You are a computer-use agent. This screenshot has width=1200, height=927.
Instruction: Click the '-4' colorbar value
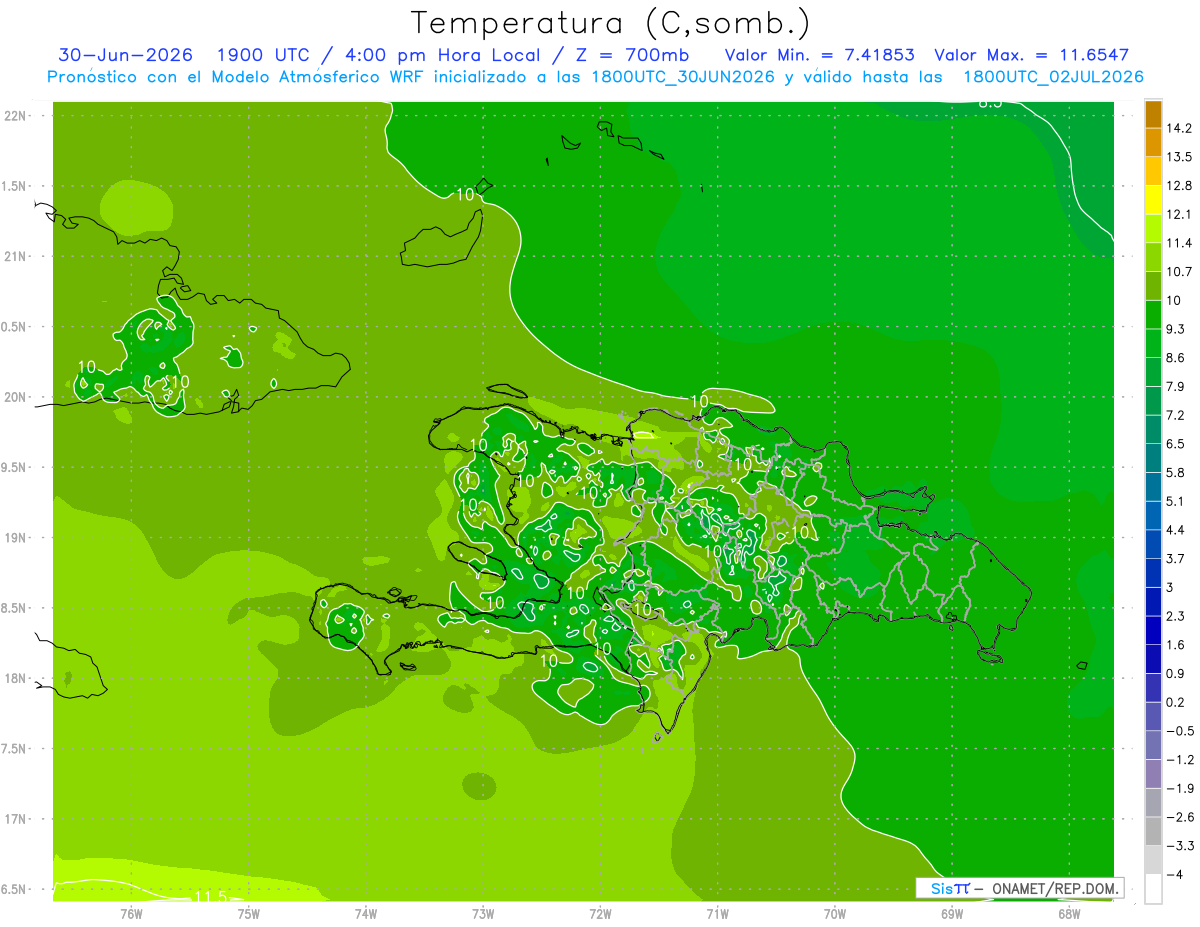(x=1174, y=875)
